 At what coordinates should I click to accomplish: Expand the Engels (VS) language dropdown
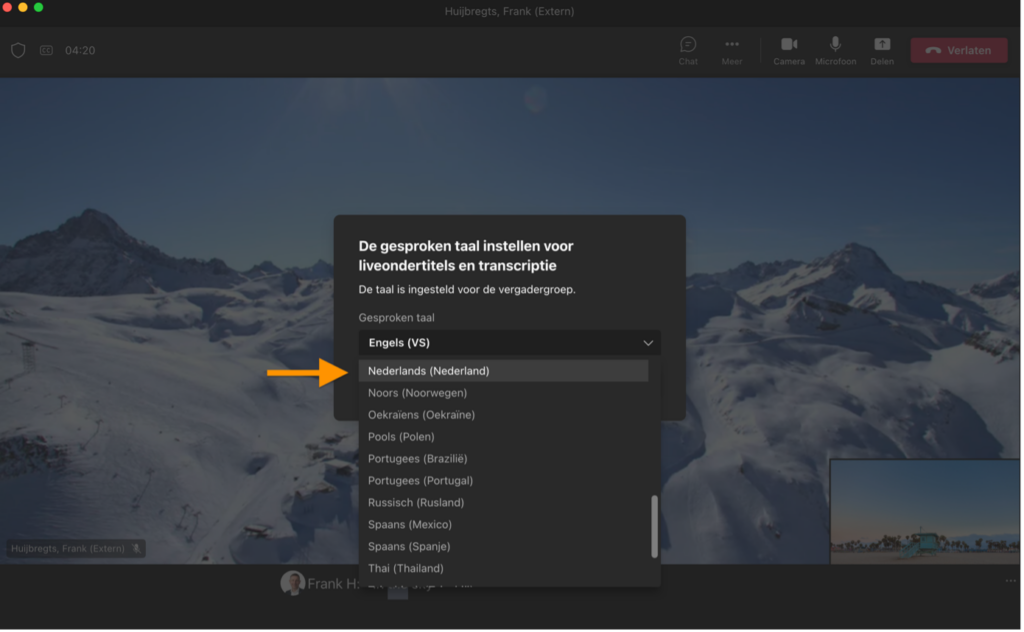coord(500,343)
